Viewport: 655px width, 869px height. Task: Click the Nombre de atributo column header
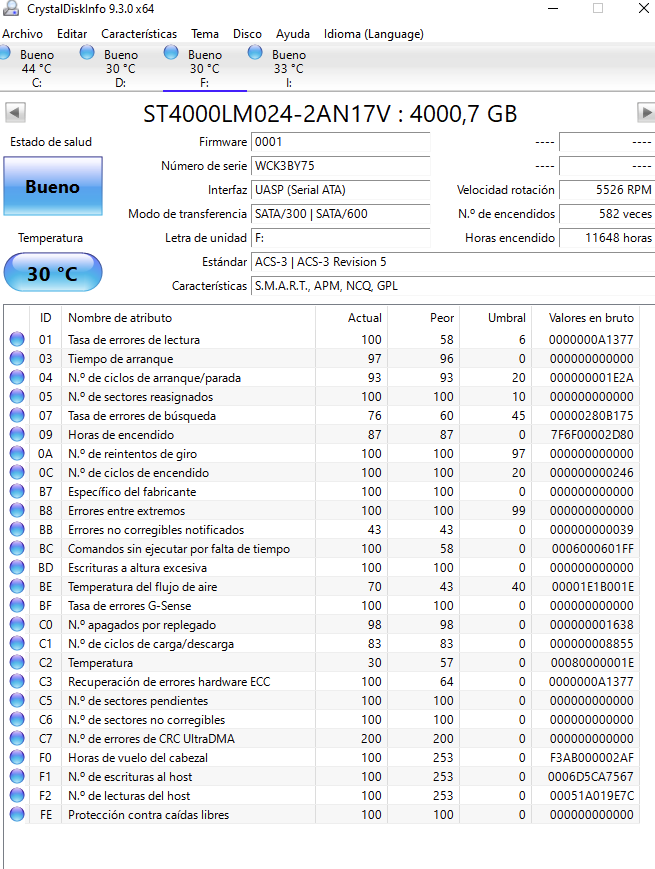188,318
